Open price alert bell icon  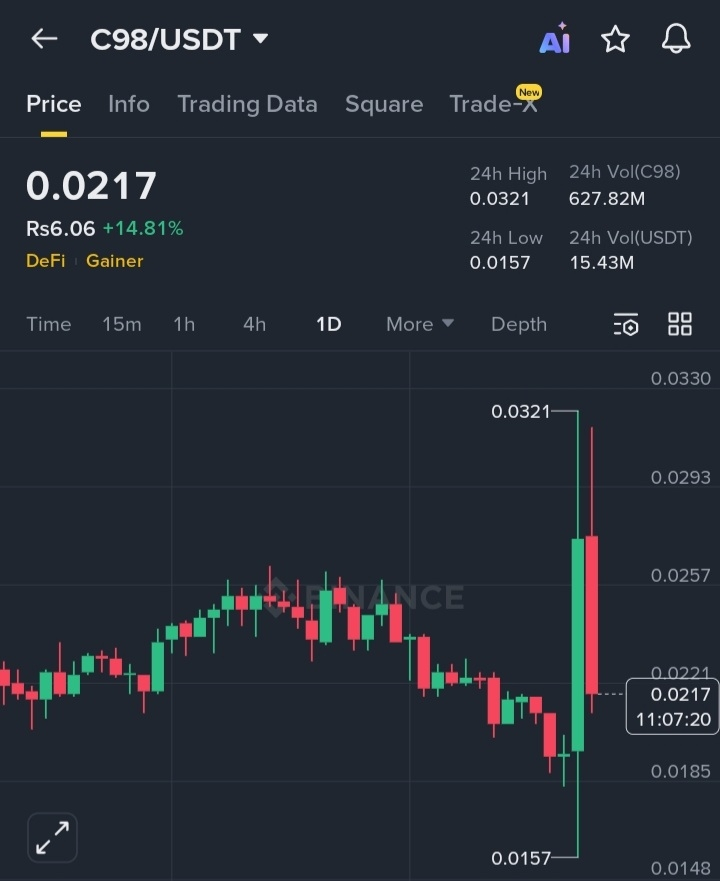tap(677, 40)
